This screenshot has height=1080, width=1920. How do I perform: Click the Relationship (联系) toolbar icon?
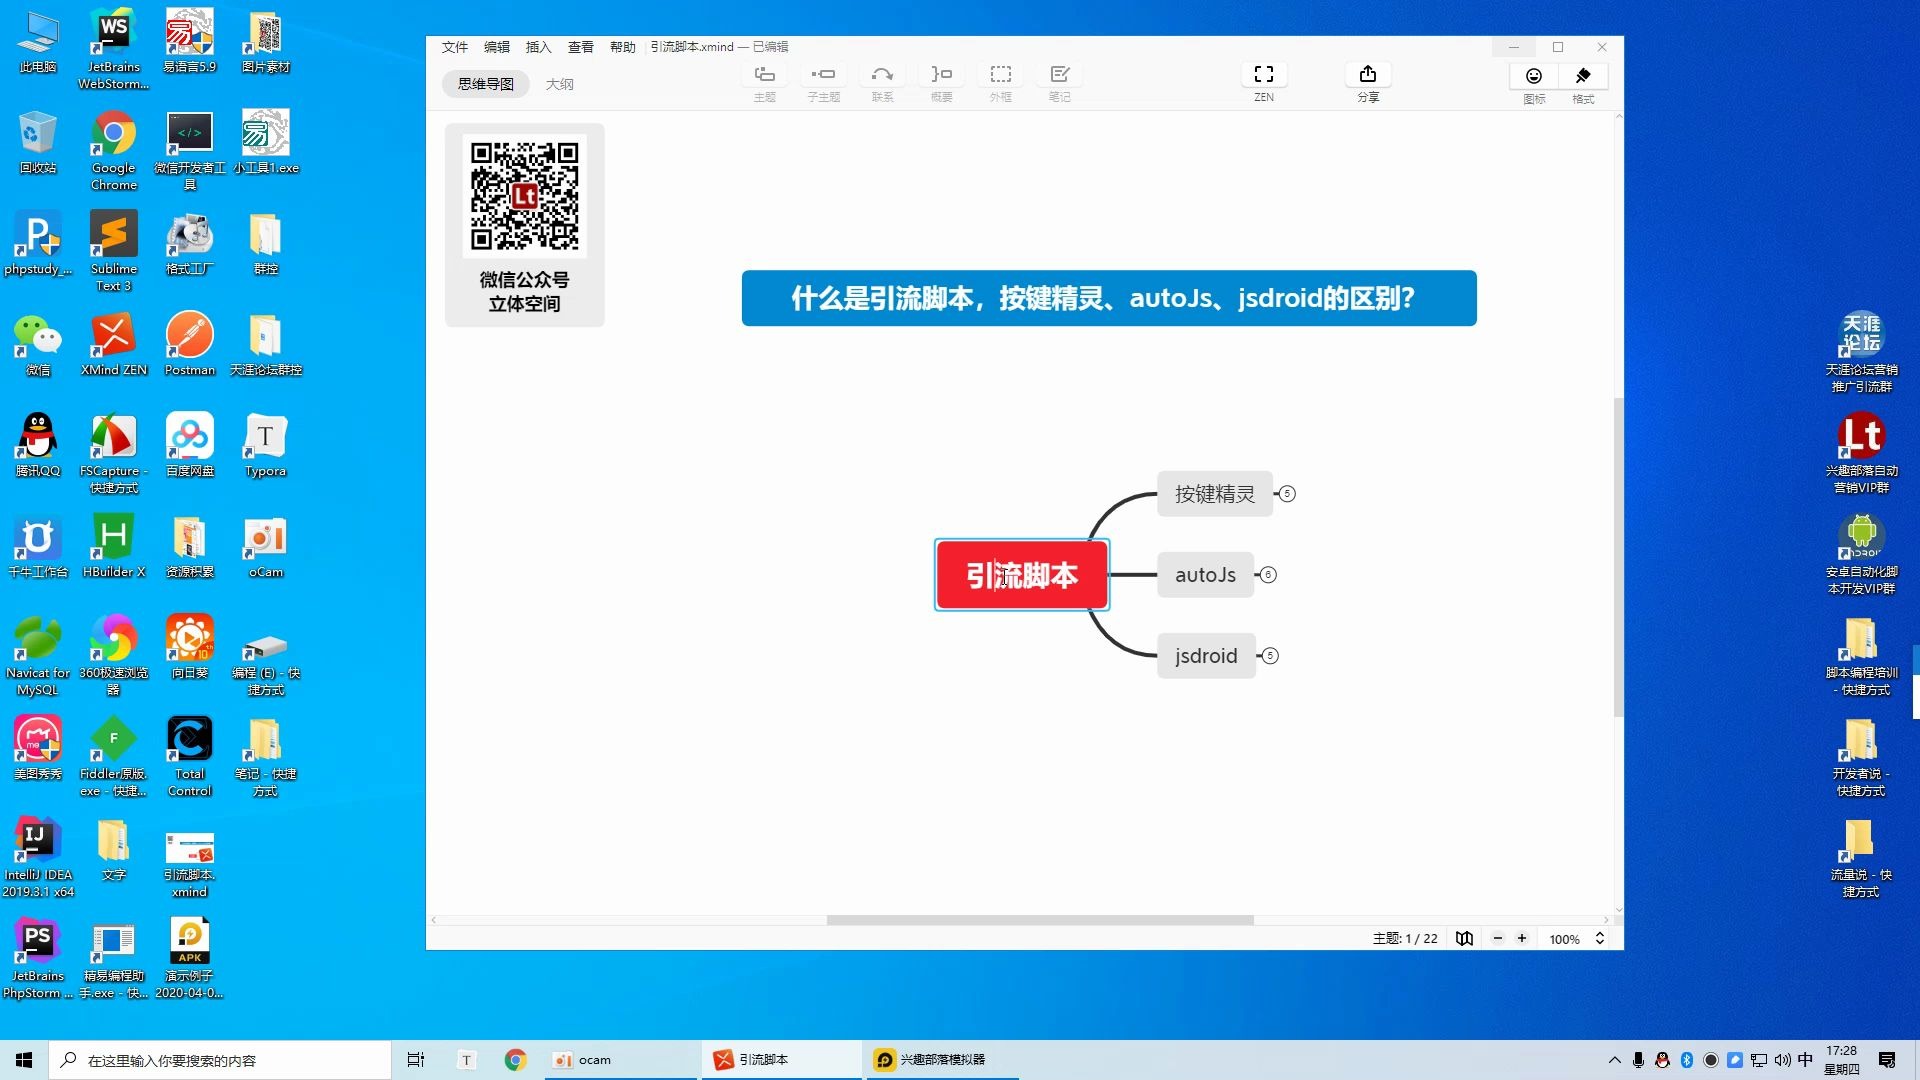click(x=882, y=75)
